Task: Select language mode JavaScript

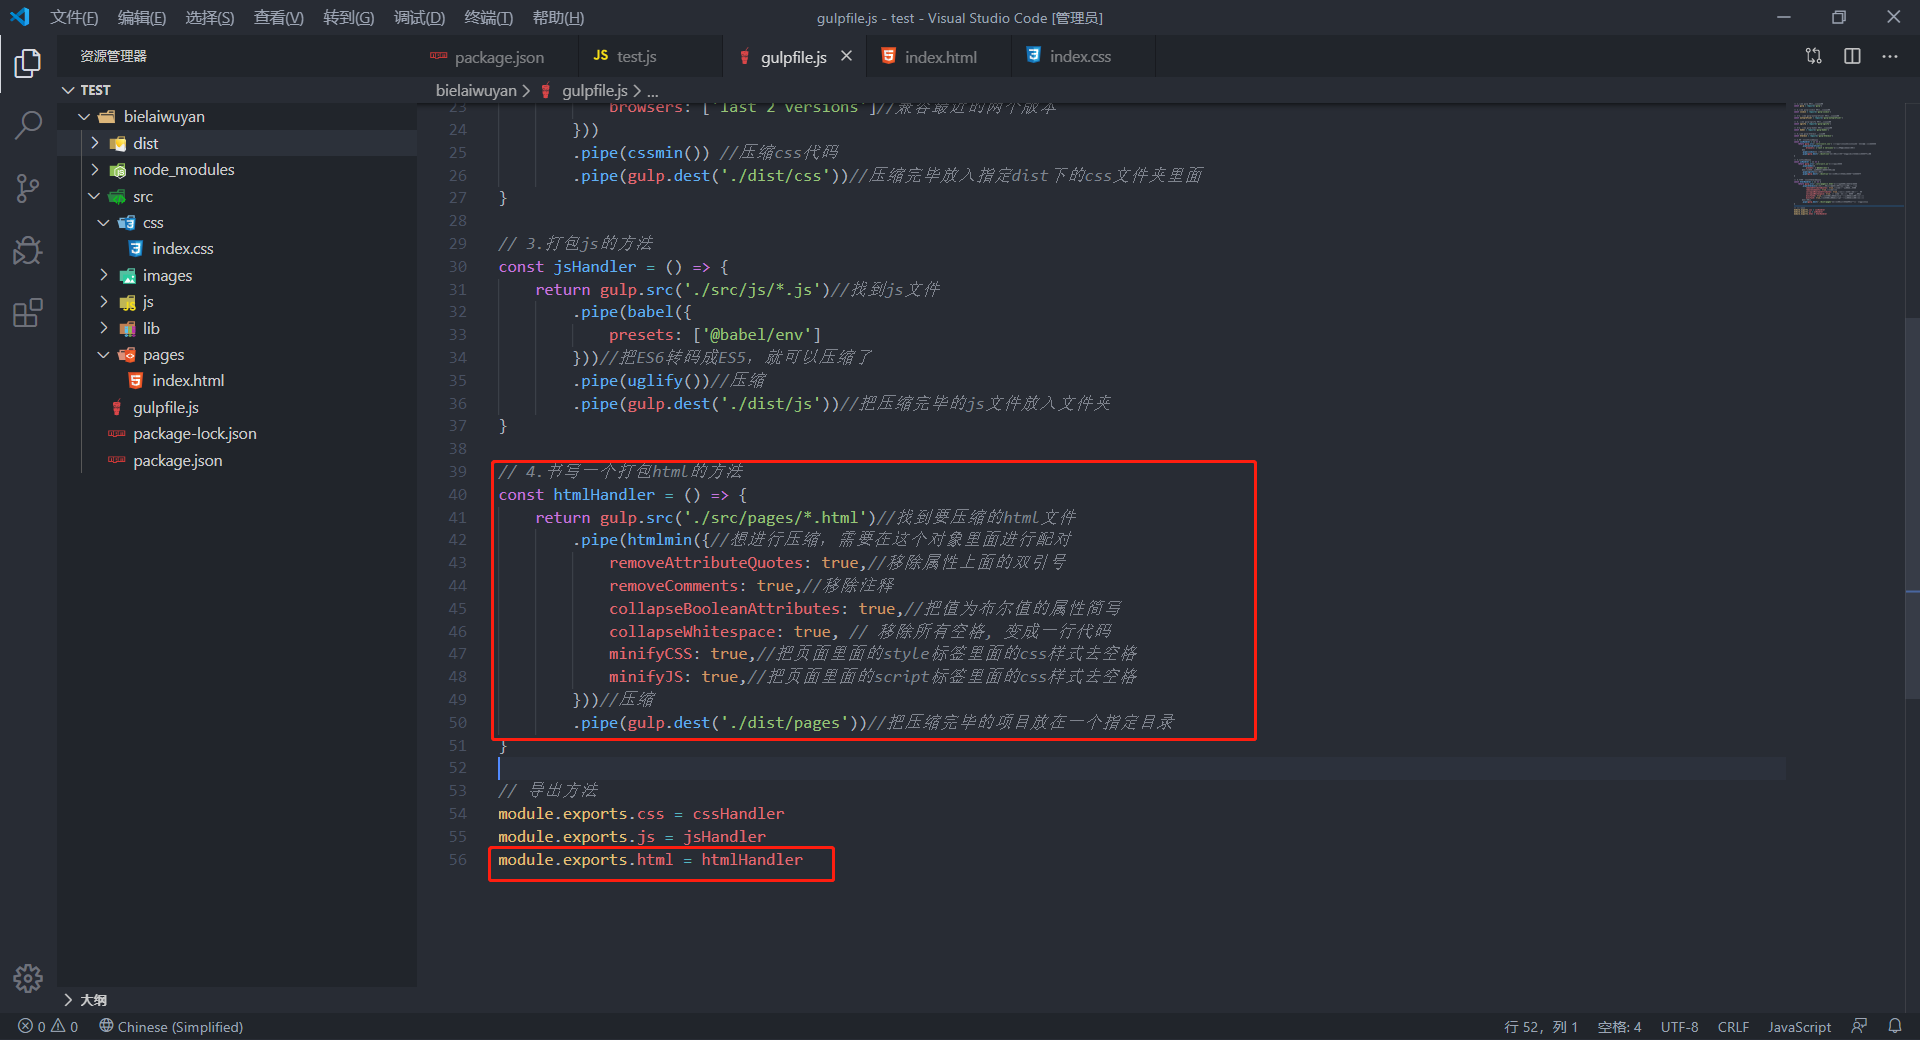Action: coord(1799,1026)
